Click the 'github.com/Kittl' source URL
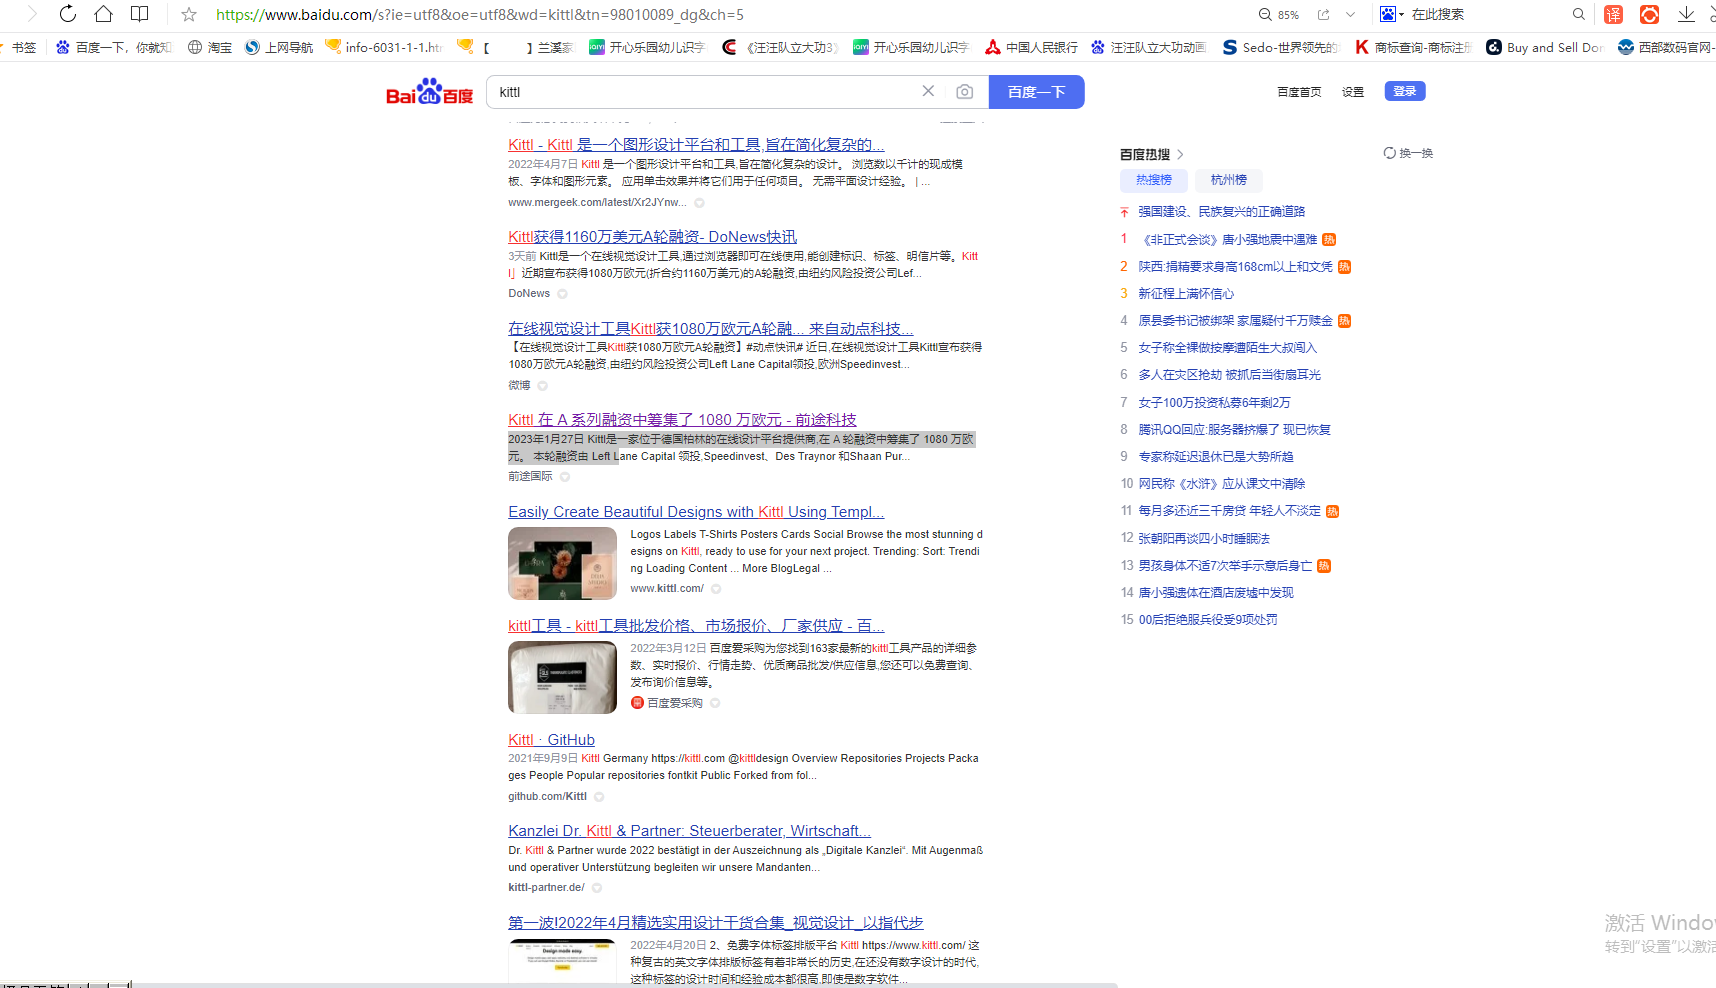Screen dimensions: 1716x988 click(x=547, y=797)
